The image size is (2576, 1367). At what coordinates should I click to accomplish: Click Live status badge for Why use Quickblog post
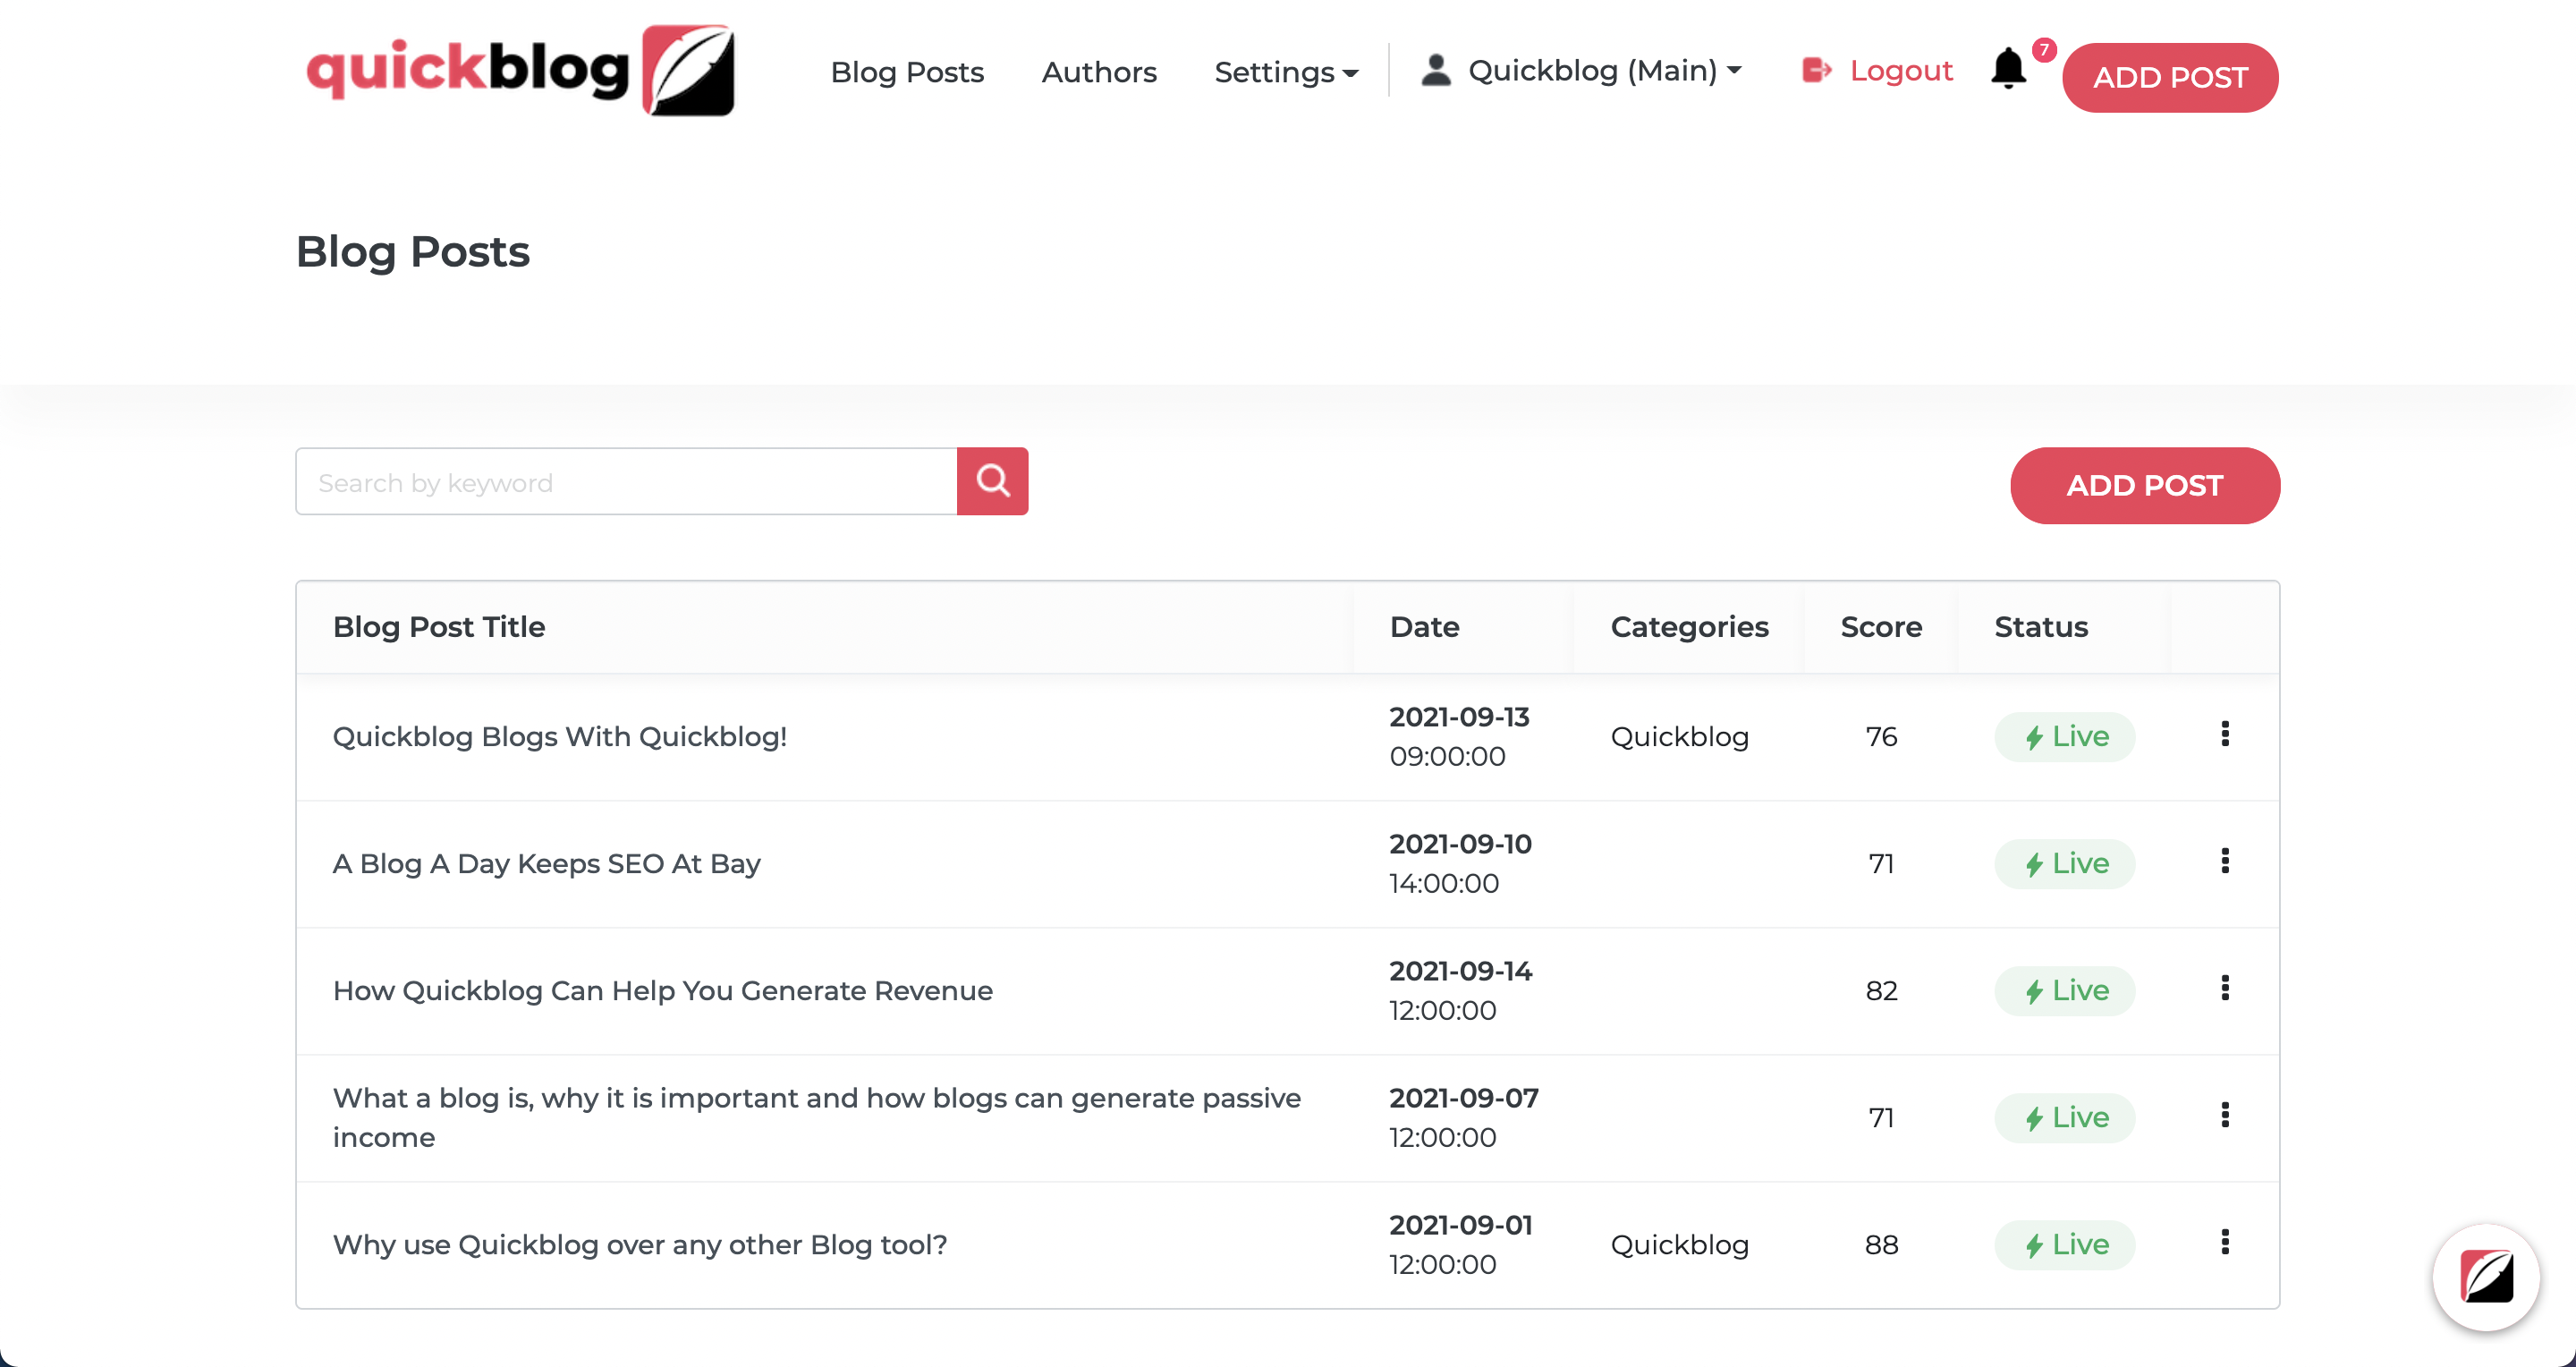pyautogui.click(x=2065, y=1245)
